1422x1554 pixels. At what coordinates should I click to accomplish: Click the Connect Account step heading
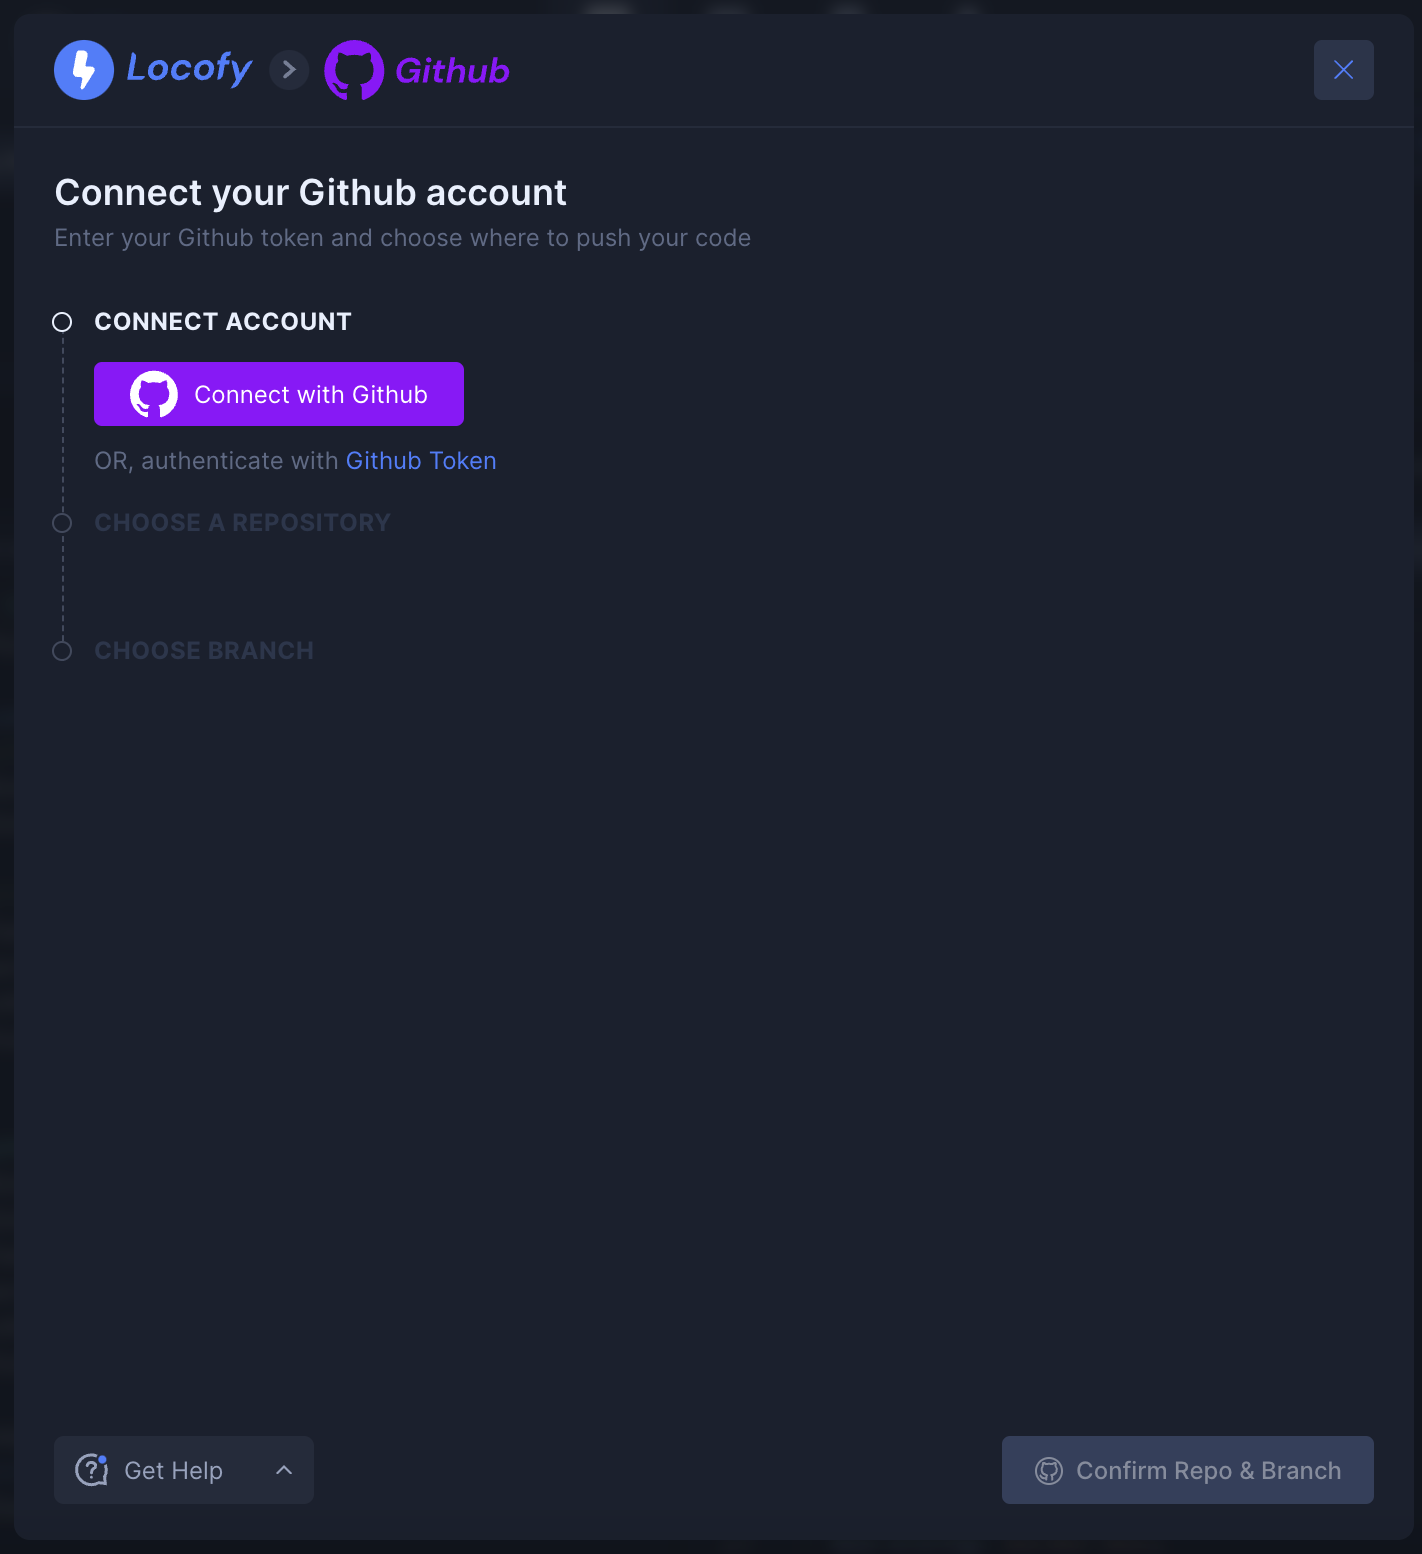pyautogui.click(x=223, y=322)
